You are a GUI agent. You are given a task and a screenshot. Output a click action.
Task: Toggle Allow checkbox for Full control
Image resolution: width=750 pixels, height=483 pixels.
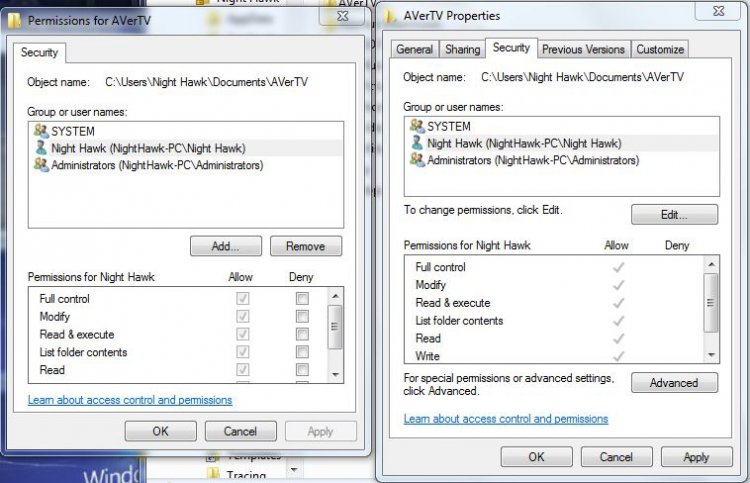pyautogui.click(x=243, y=298)
